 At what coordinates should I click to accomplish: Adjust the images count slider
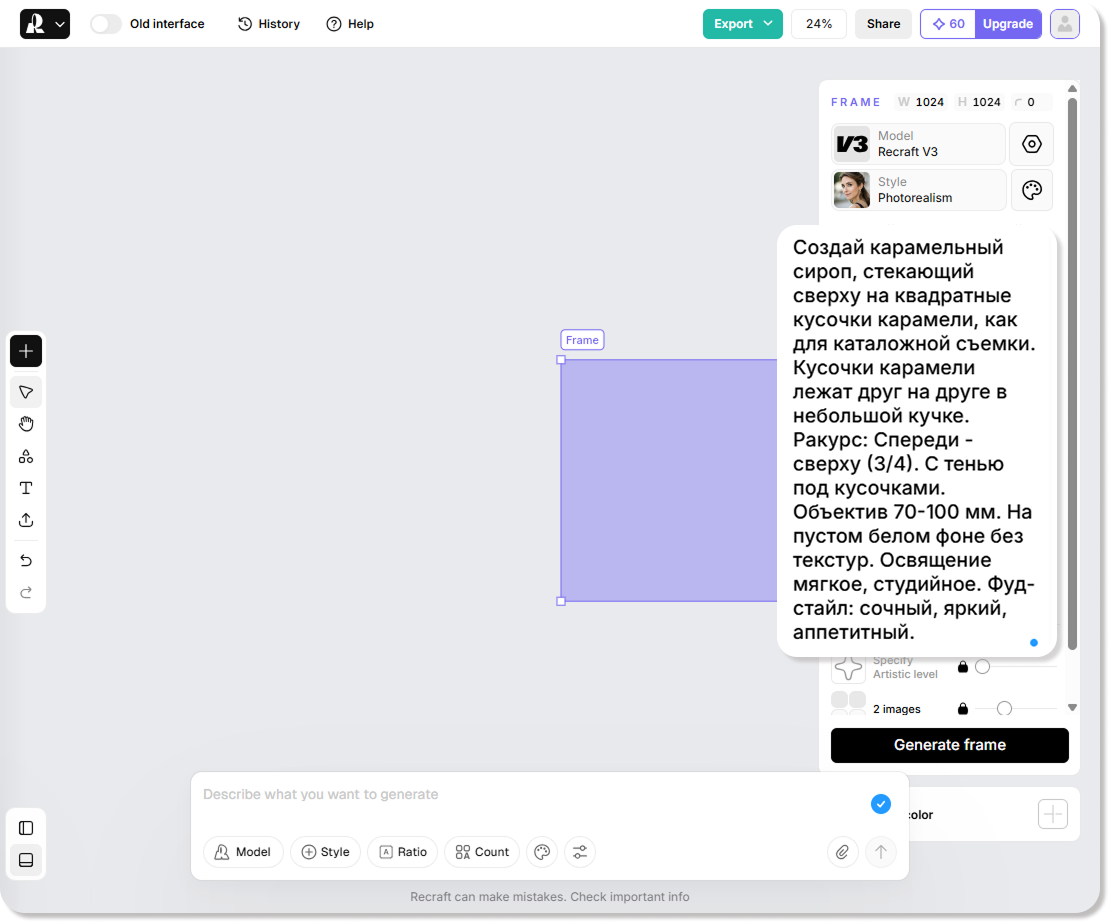click(1004, 709)
